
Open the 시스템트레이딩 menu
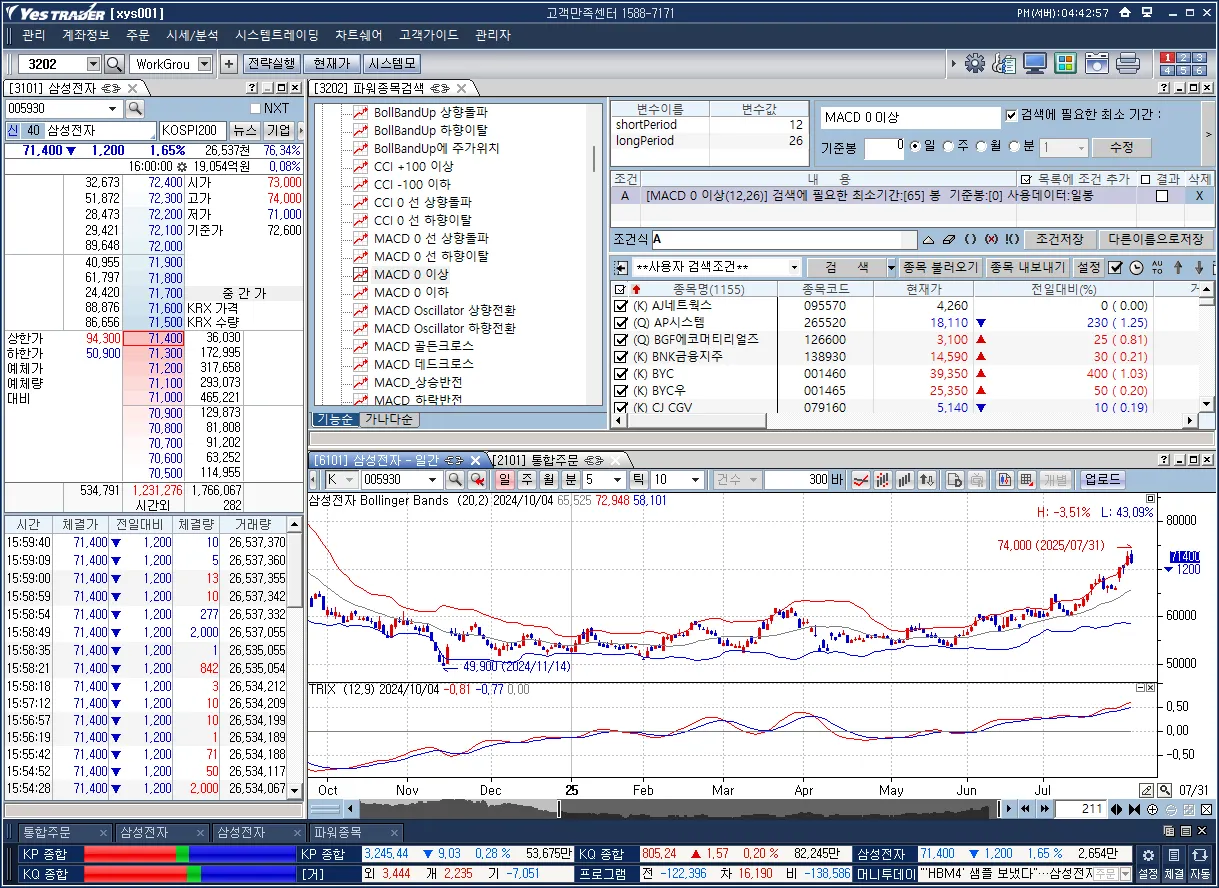point(277,35)
